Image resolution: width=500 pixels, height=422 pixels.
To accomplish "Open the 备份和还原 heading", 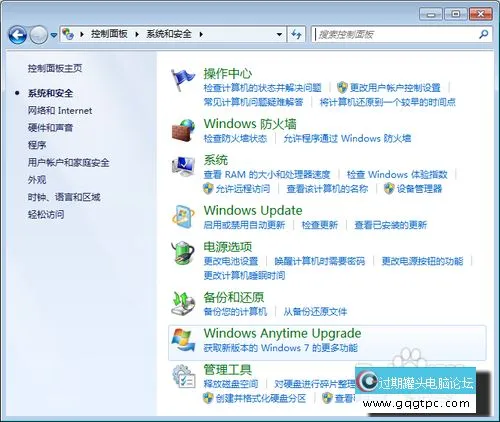I will pos(234,297).
